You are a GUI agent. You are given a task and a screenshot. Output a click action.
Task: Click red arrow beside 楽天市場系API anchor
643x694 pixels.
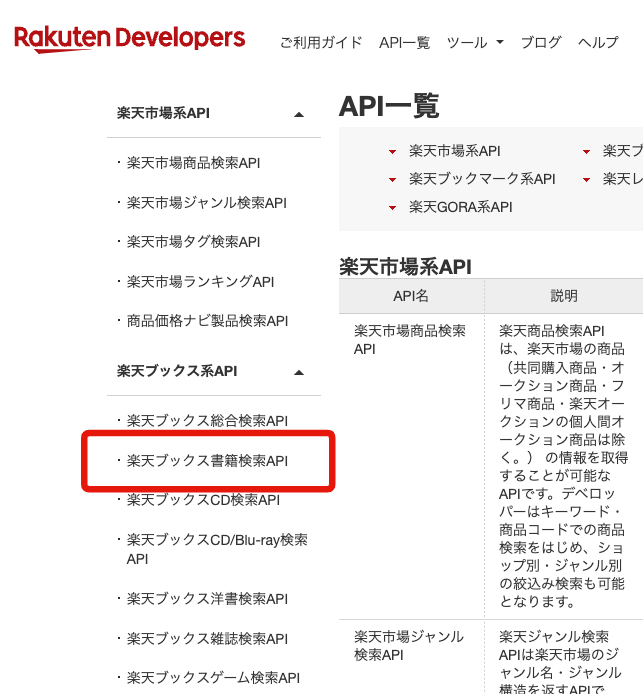[x=392, y=152]
